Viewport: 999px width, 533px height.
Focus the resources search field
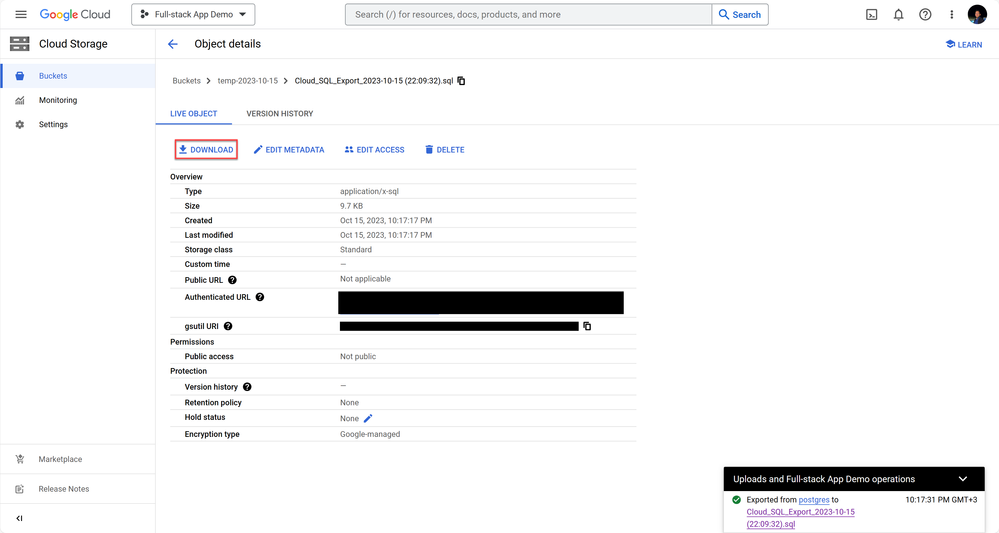[x=528, y=14]
